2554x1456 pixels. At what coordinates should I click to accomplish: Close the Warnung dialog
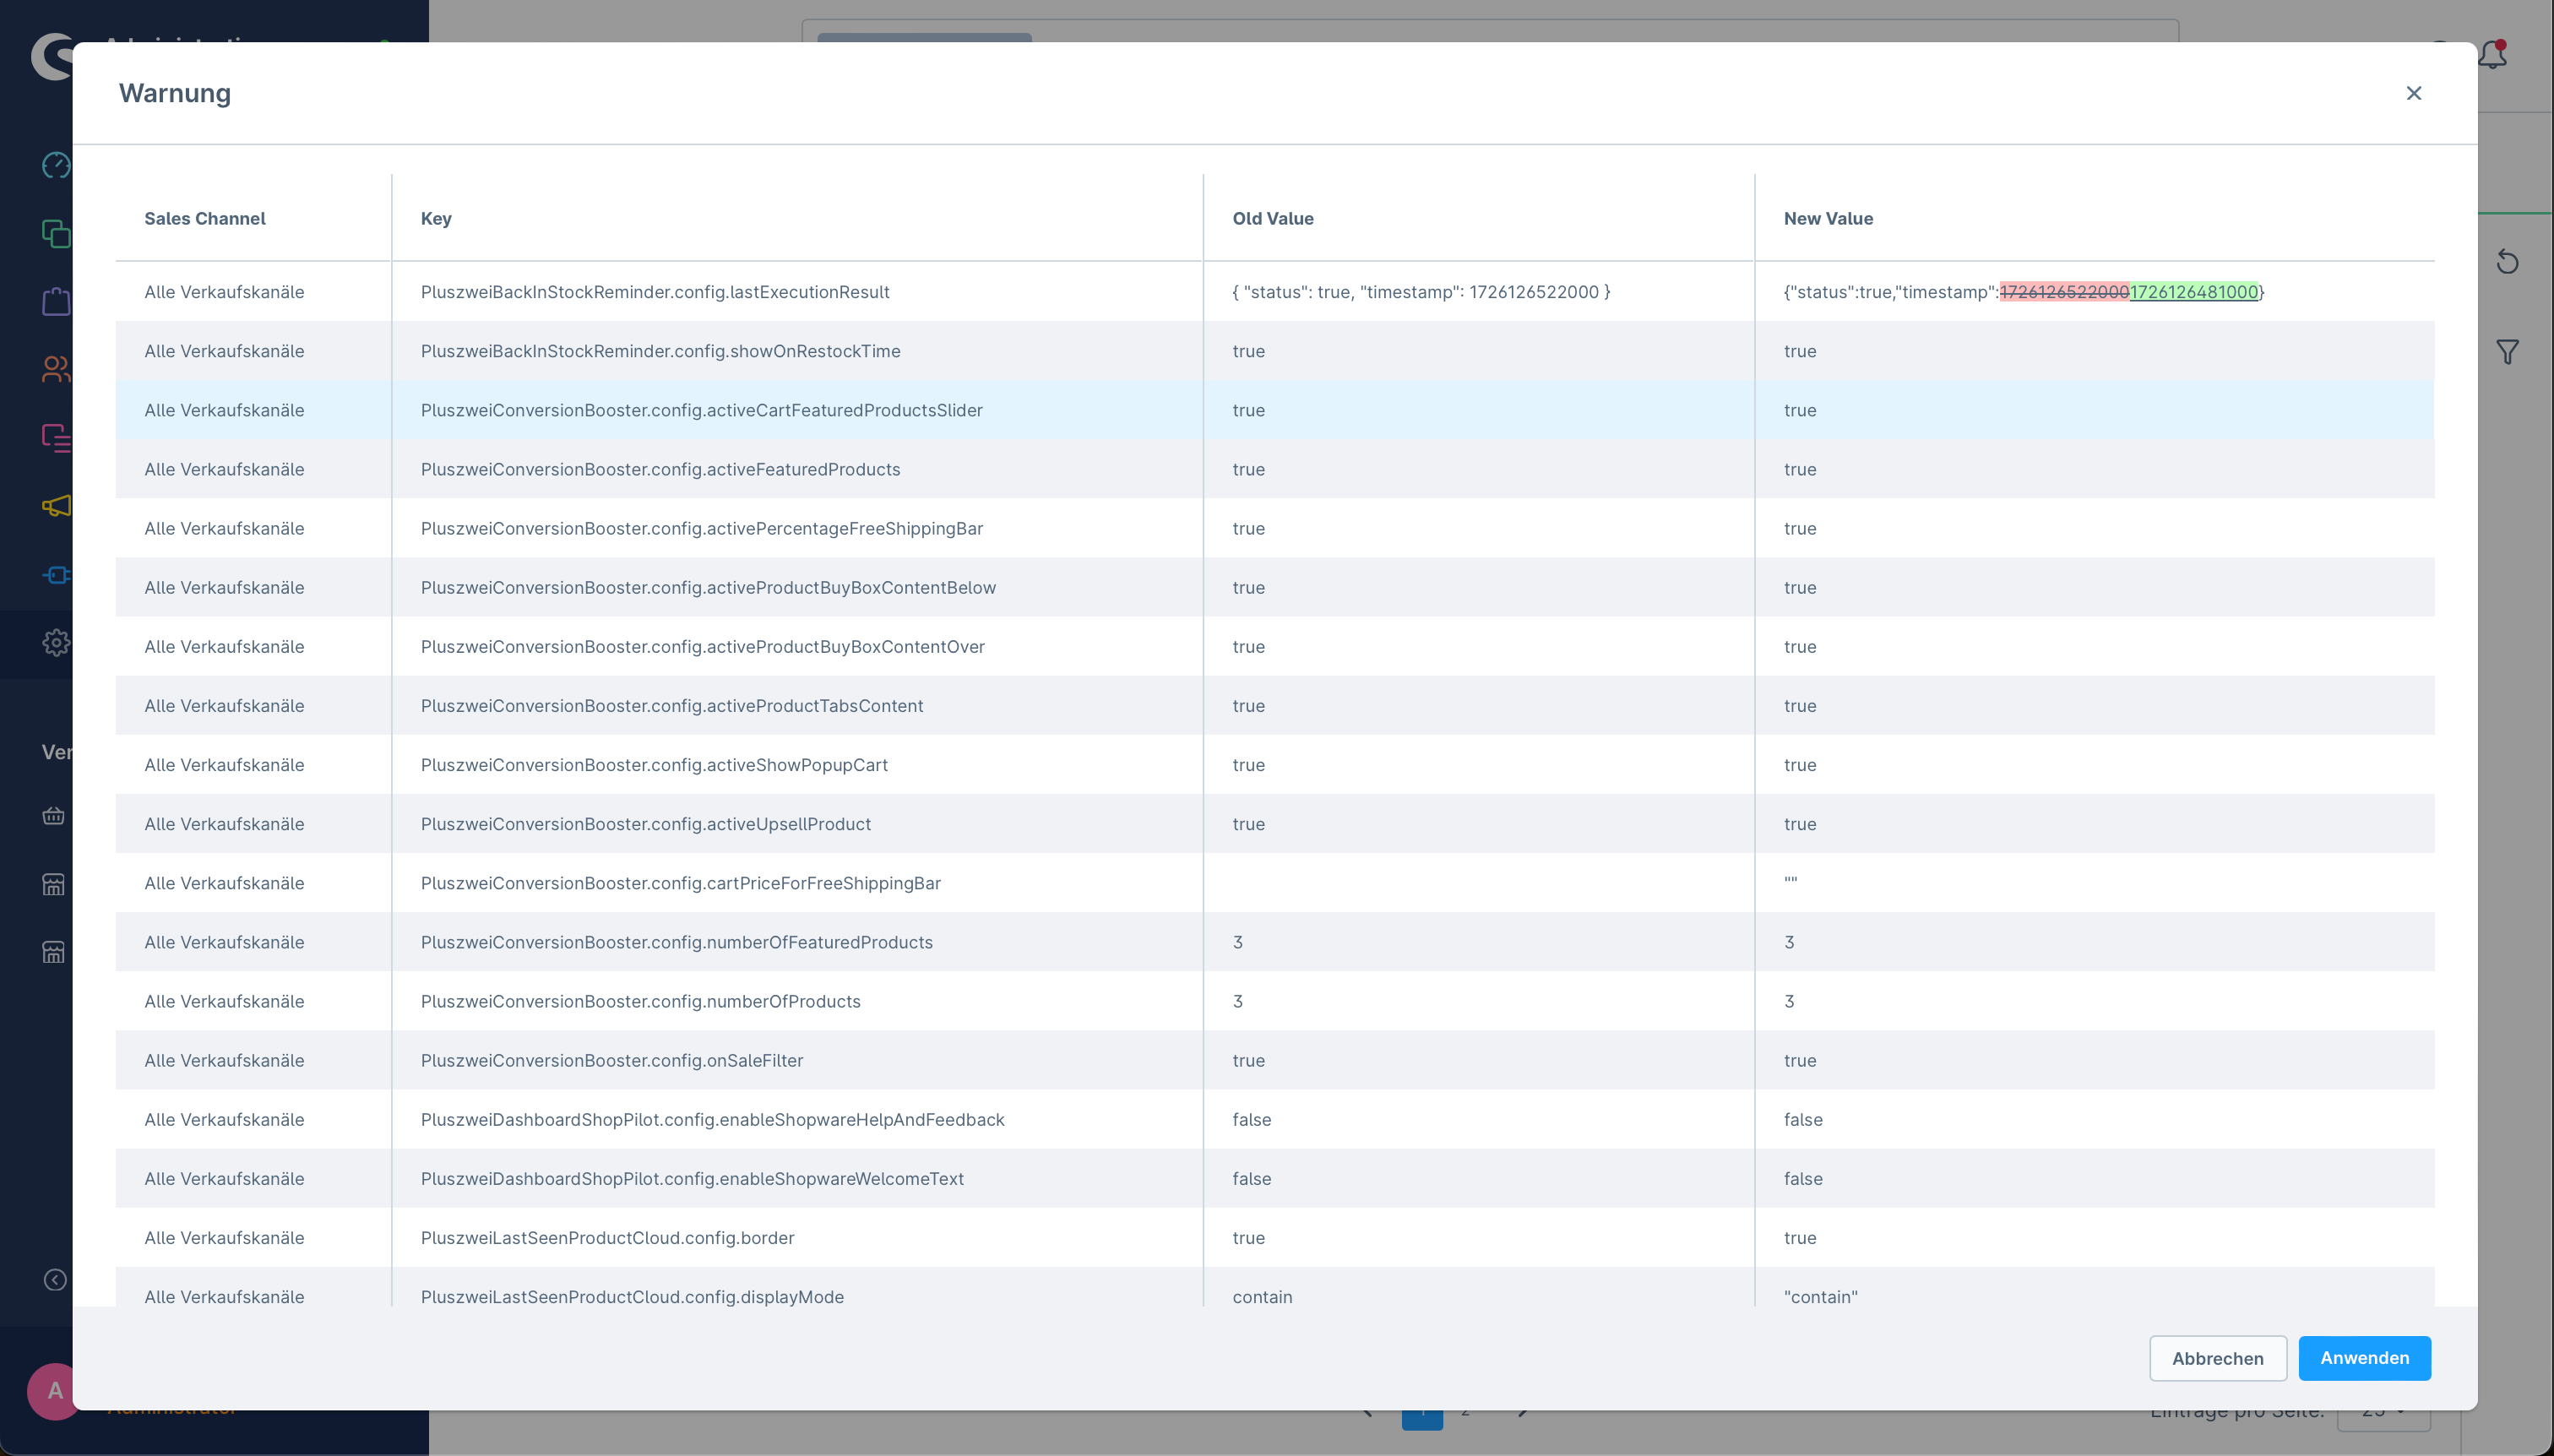2413,93
